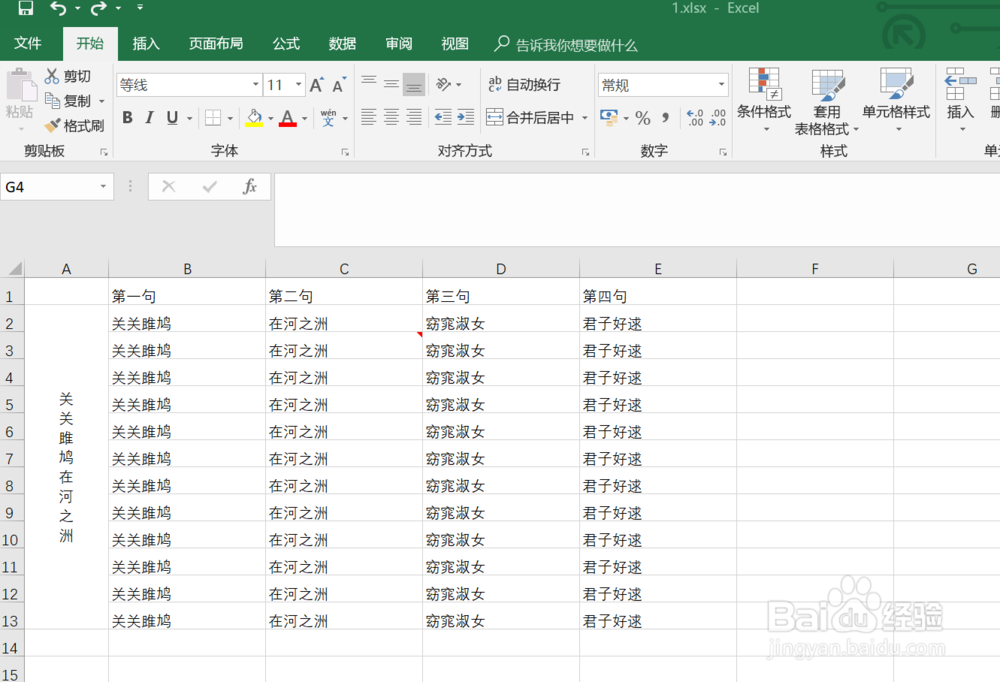Image resolution: width=1000 pixels, height=682 pixels.
Task: Click Merge & Center (合并后居中) button
Action: click(x=531, y=117)
